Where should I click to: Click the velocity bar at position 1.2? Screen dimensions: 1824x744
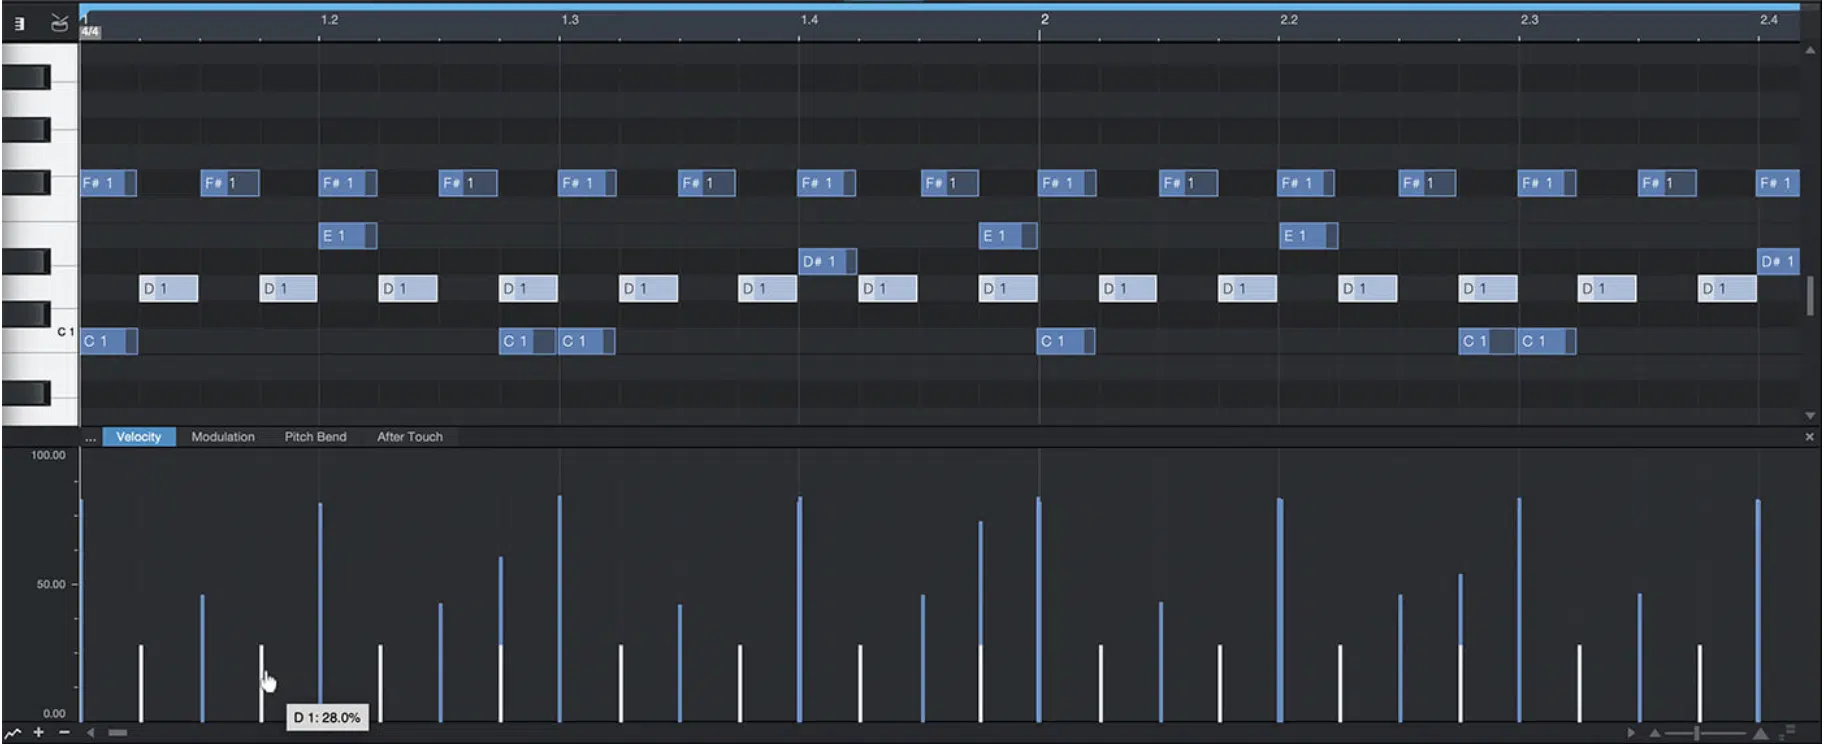pos(320,612)
